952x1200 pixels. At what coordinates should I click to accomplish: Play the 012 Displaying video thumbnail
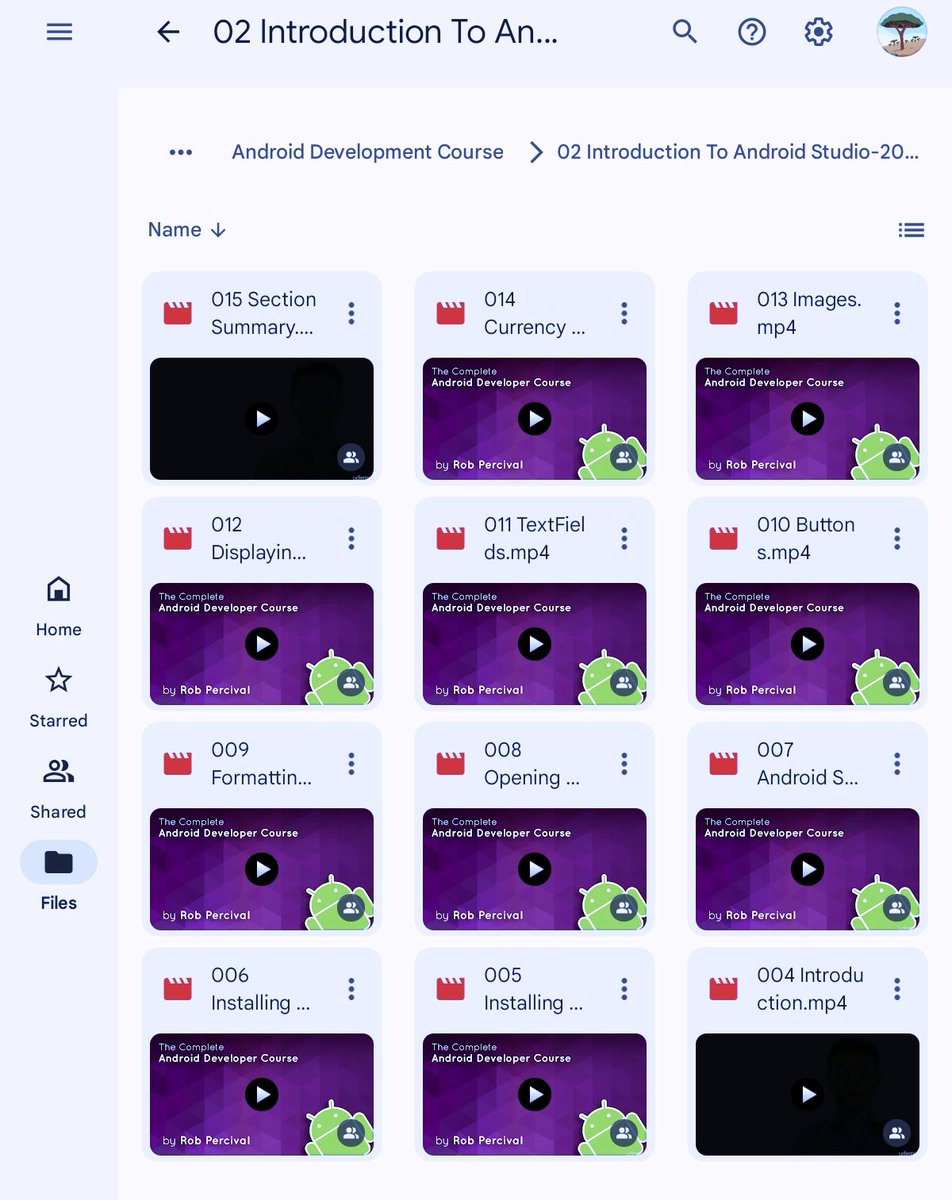click(x=262, y=644)
